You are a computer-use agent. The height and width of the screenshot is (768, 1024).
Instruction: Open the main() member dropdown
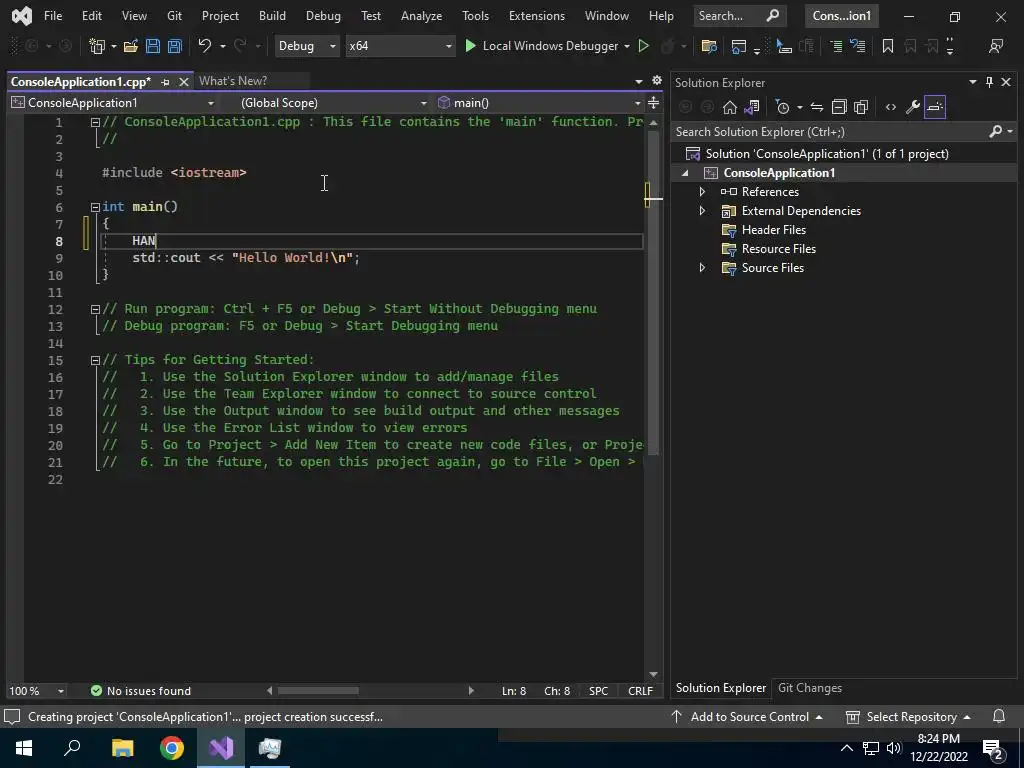[539, 103]
